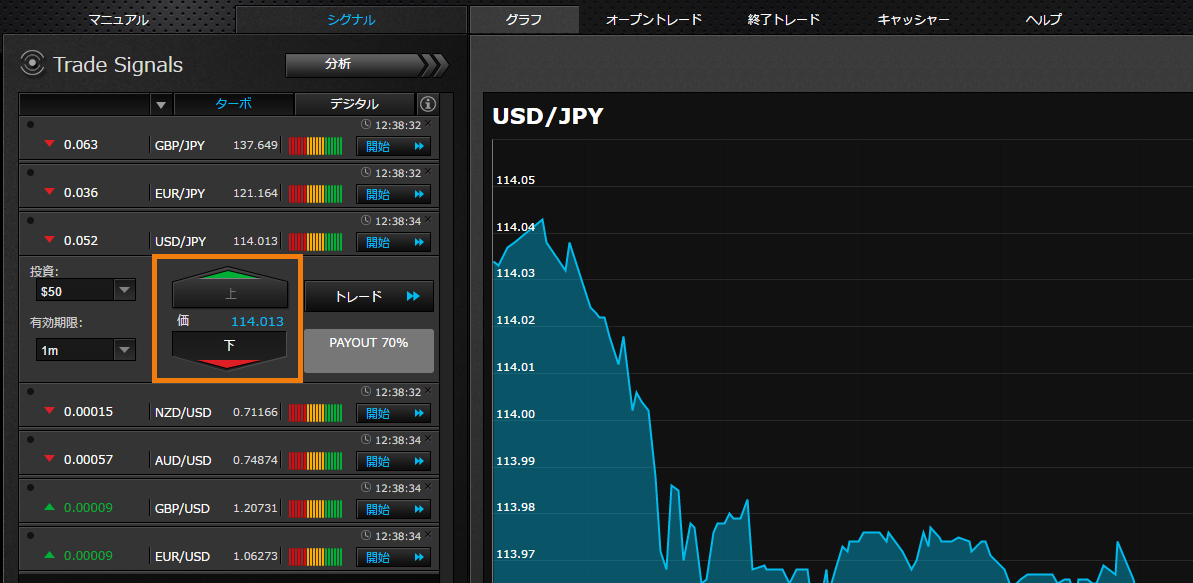This screenshot has height=583, width=1193.
Task: Switch to the シグナル tab
Action: (x=352, y=20)
